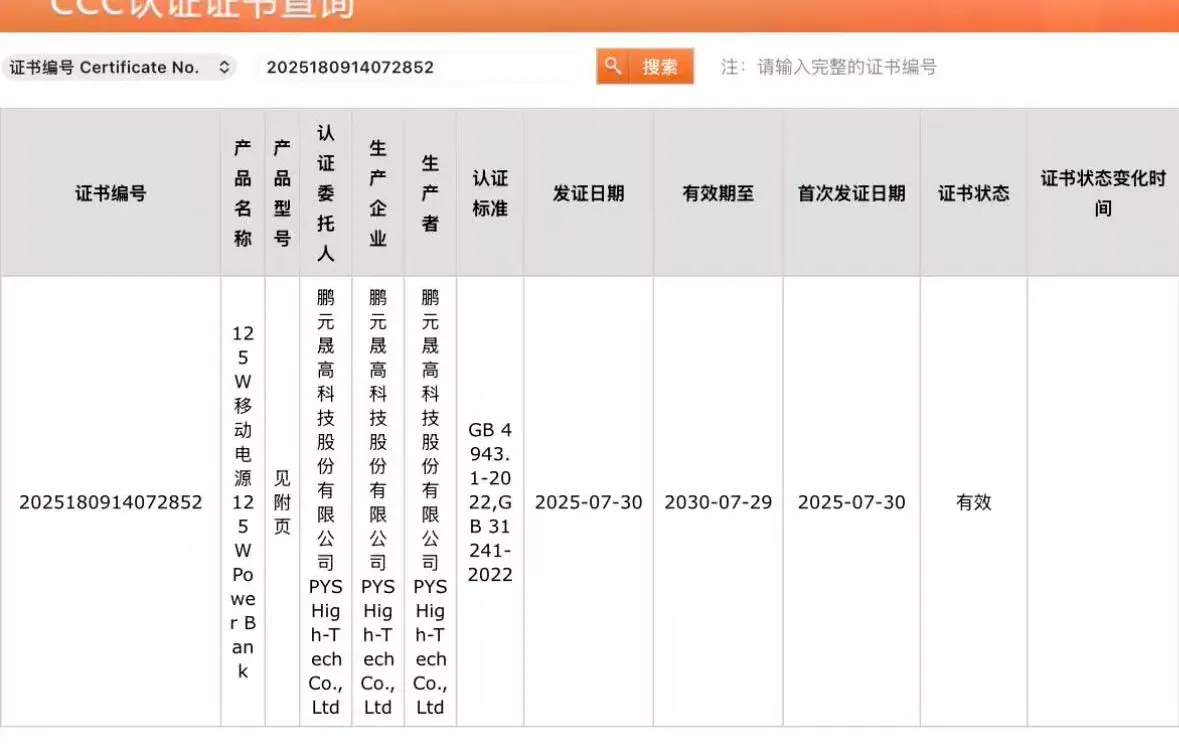Viewport: 1179px width, 754px height.
Task: Click the 证书状态 column header
Action: [973, 193]
